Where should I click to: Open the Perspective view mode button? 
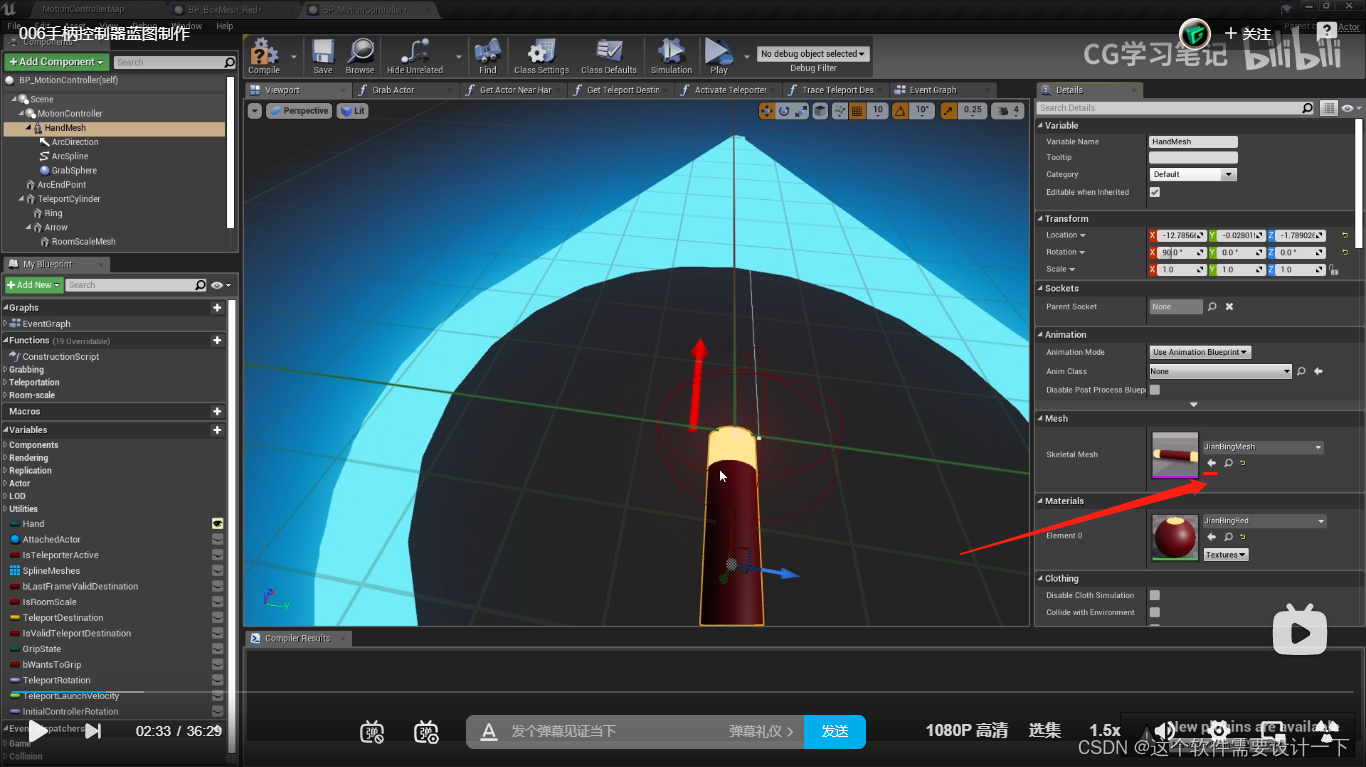(x=299, y=111)
